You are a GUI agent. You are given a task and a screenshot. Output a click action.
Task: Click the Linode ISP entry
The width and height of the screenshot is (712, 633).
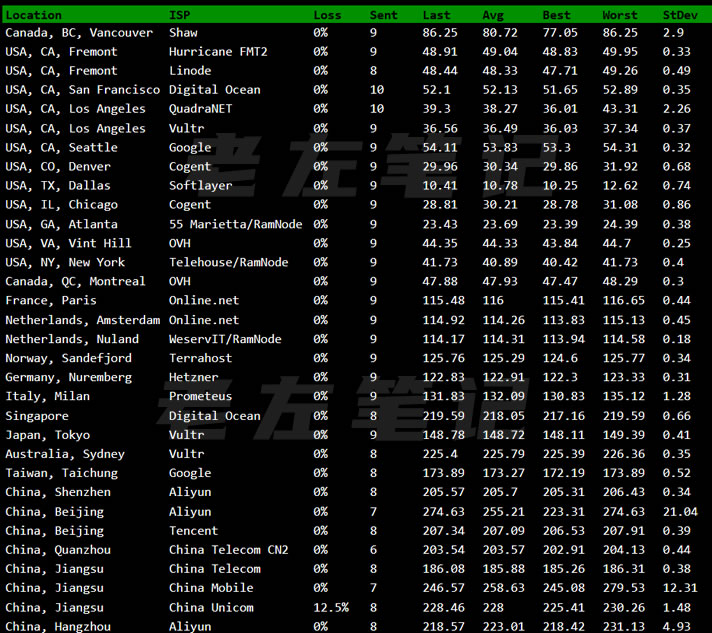[190, 71]
